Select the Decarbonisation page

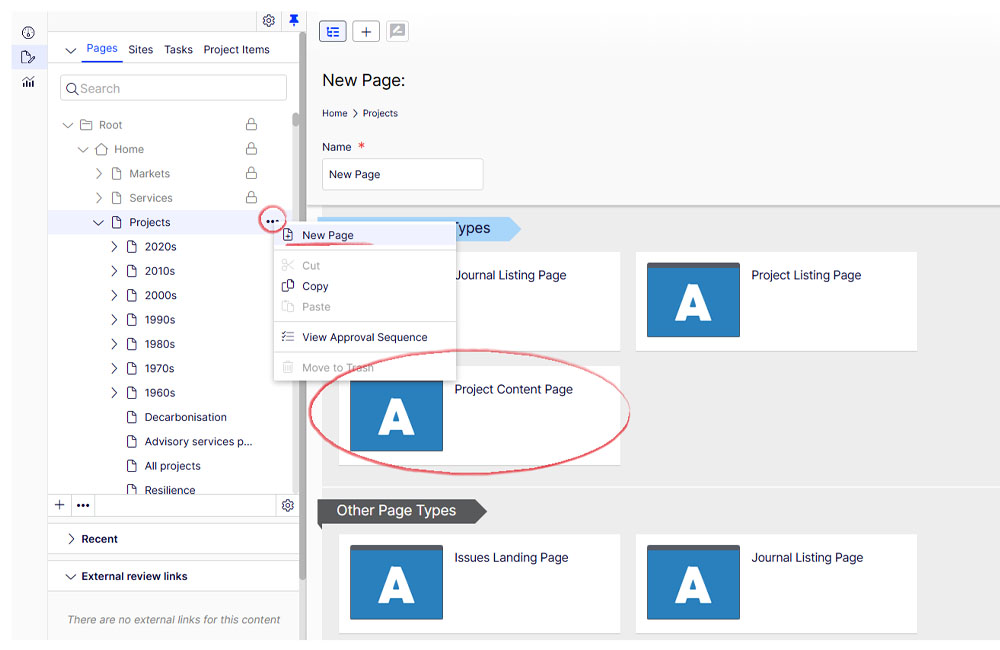point(186,417)
